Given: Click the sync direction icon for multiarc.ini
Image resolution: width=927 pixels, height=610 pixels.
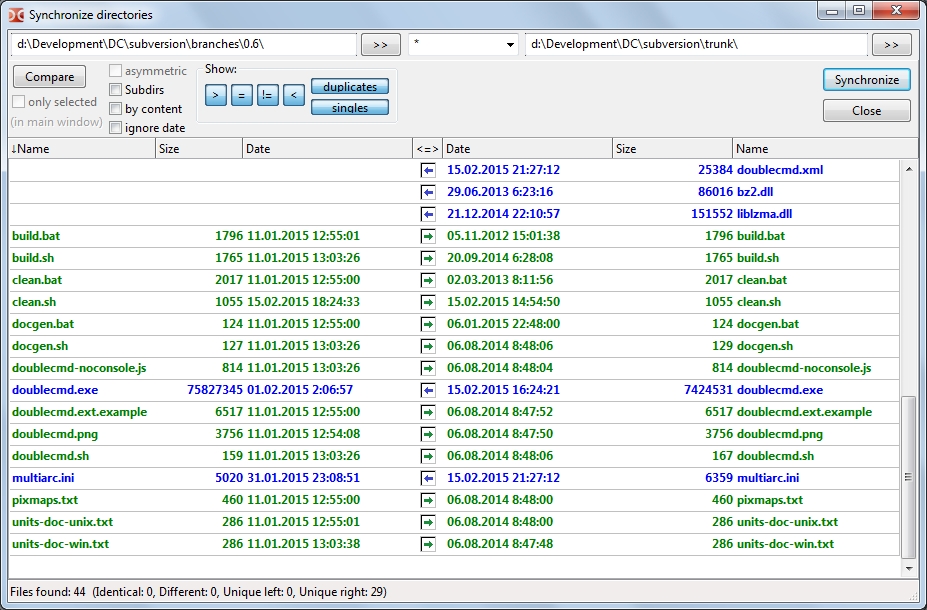Looking at the screenshot, I should click(428, 478).
